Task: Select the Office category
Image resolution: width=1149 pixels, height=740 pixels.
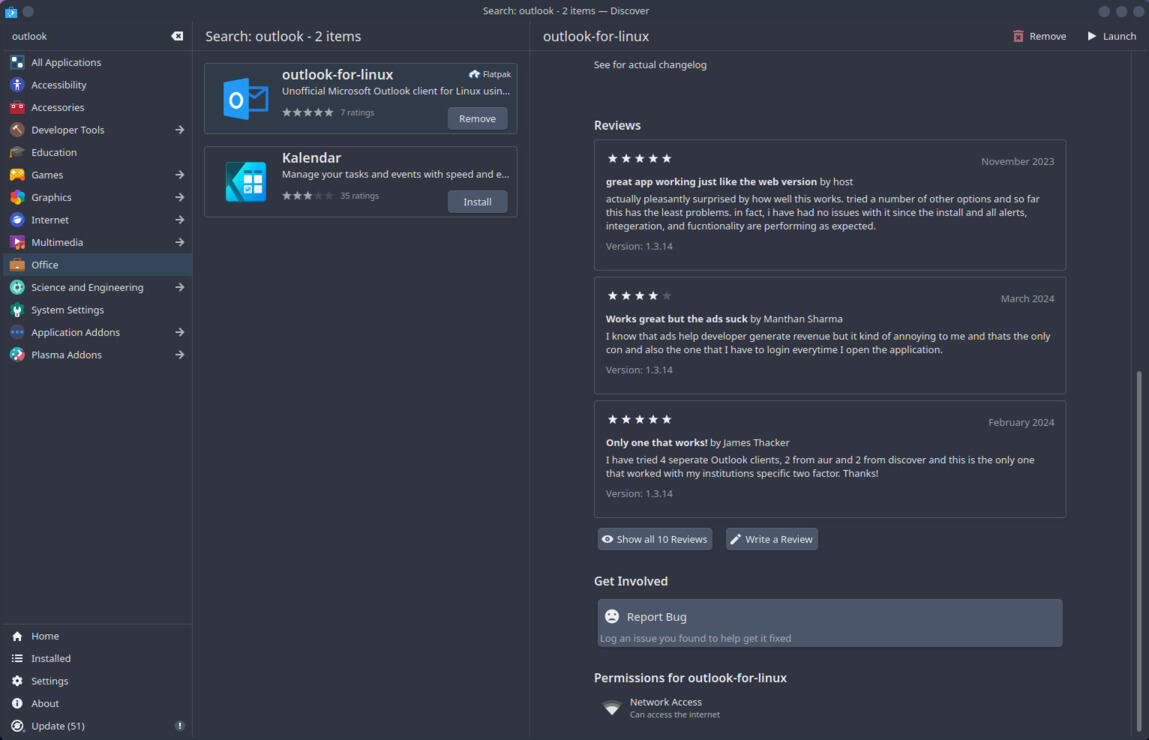Action: point(97,265)
